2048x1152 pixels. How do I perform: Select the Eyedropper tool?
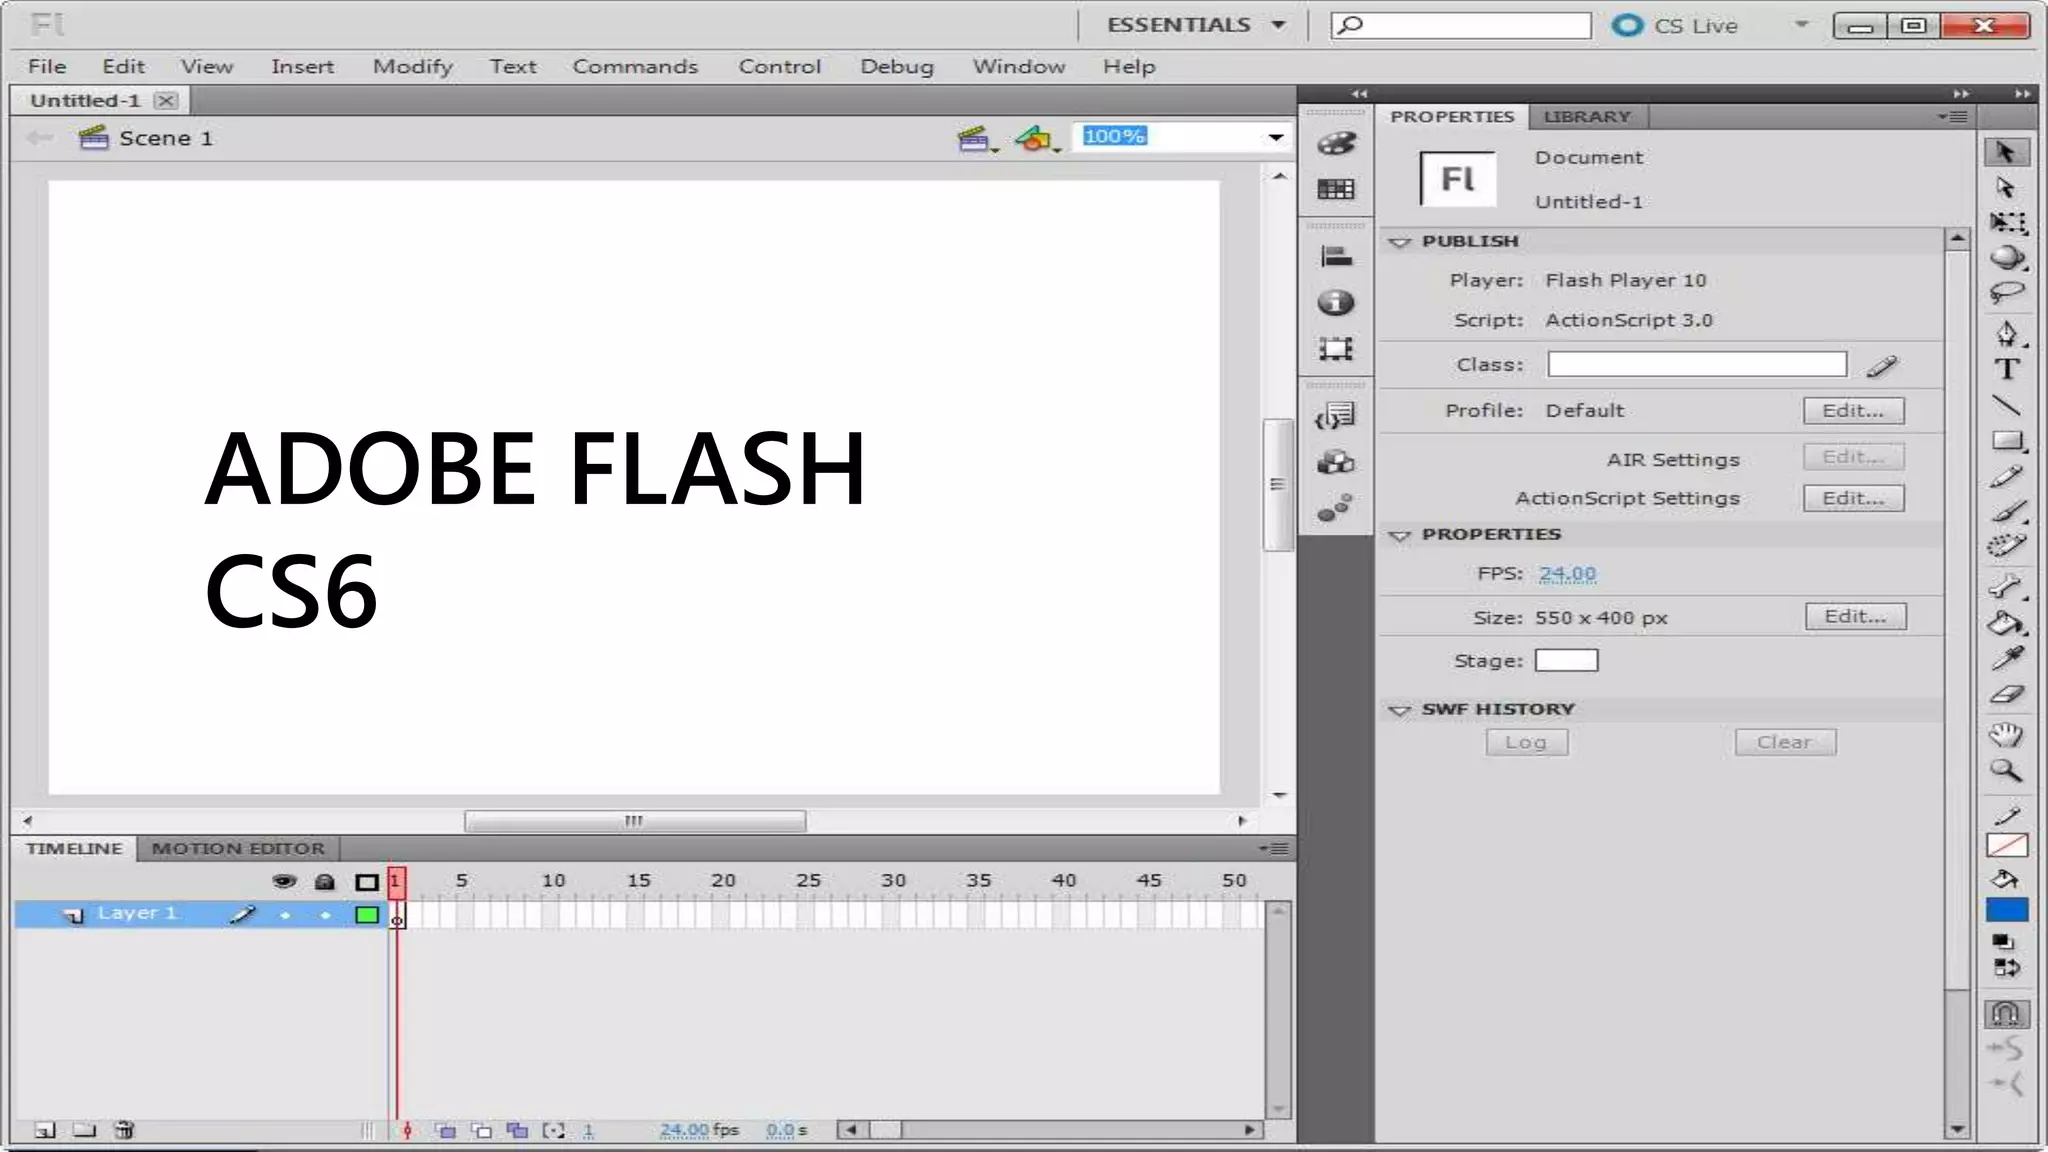[2006, 659]
